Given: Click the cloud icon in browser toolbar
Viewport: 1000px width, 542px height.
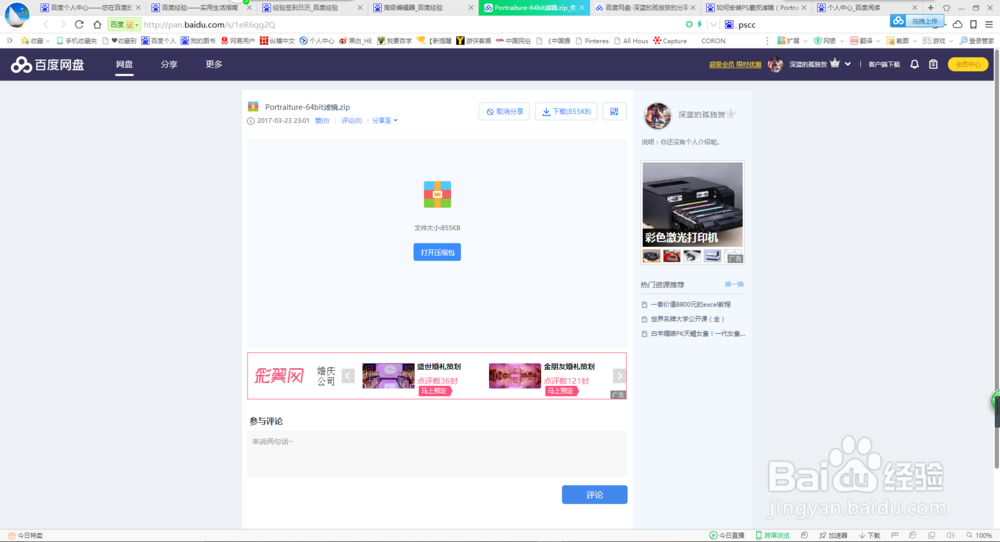Looking at the screenshot, I should click(x=957, y=24).
